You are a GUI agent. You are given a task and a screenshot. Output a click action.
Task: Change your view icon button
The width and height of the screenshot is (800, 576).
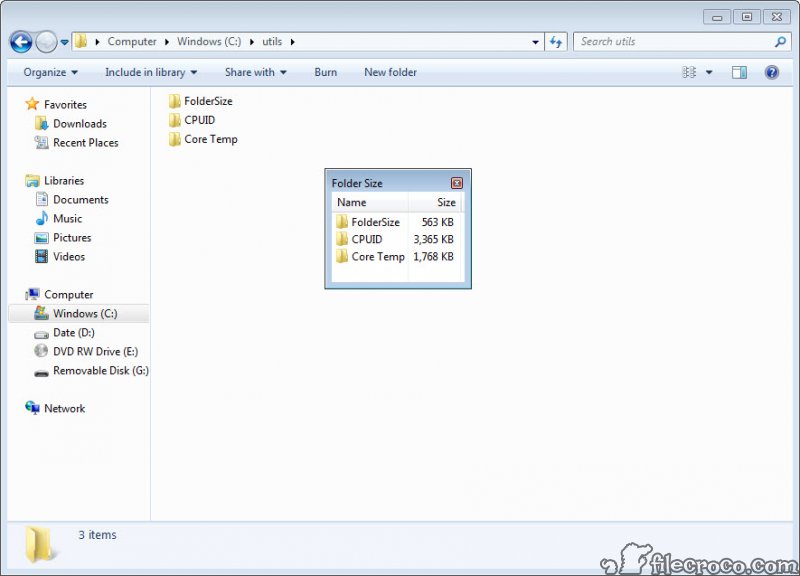[x=689, y=72]
